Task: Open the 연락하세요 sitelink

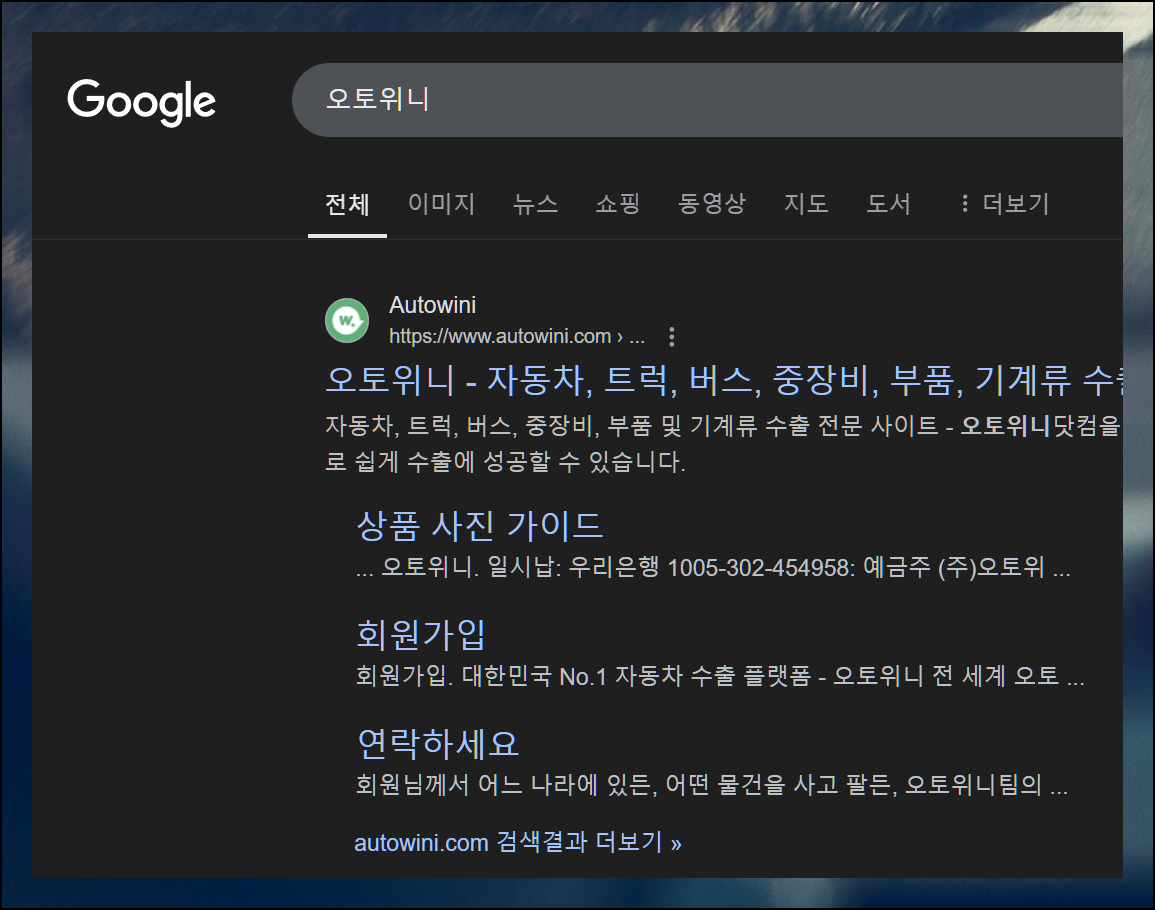Action: click(x=438, y=743)
